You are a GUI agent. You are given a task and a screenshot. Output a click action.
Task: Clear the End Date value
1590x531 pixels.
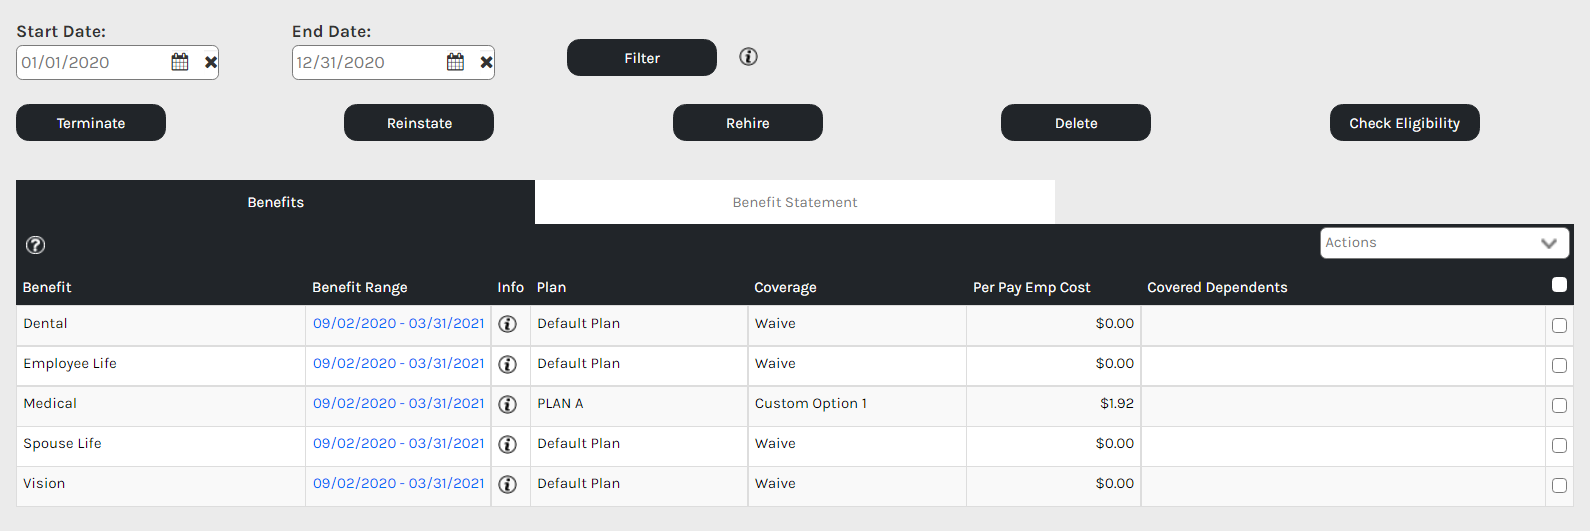pos(486,62)
